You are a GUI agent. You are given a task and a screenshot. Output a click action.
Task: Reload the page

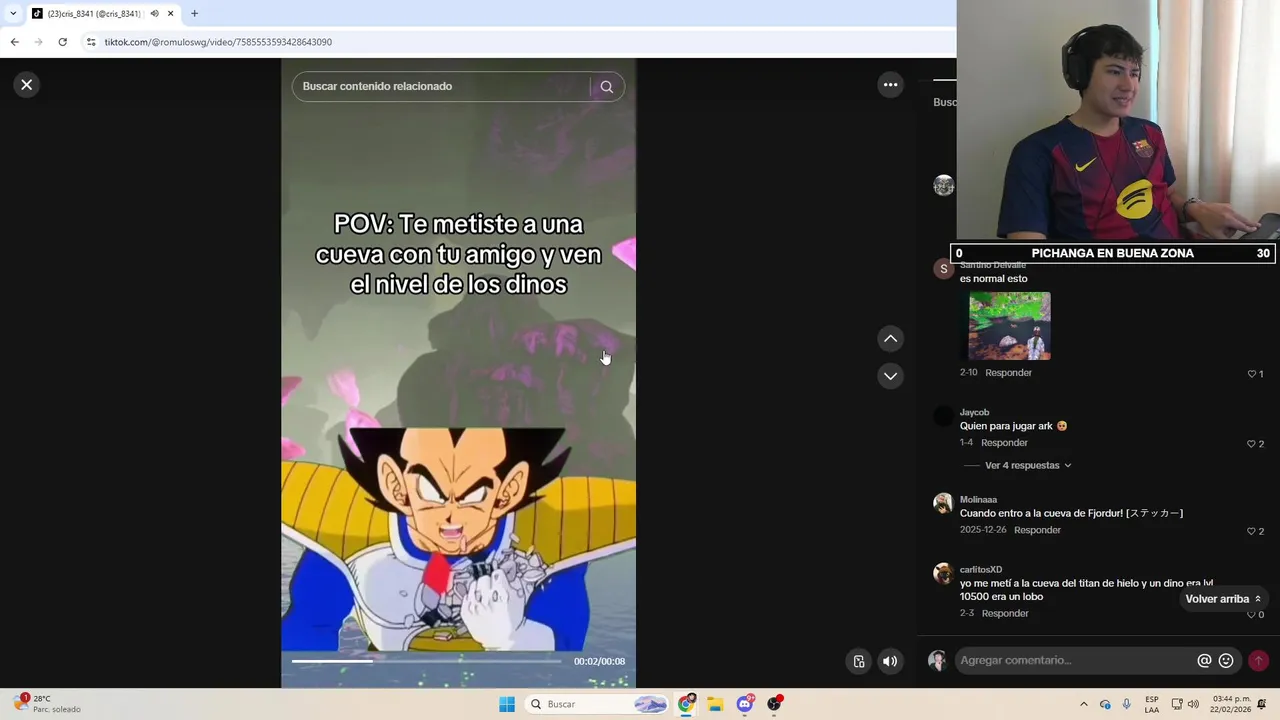pos(62,42)
